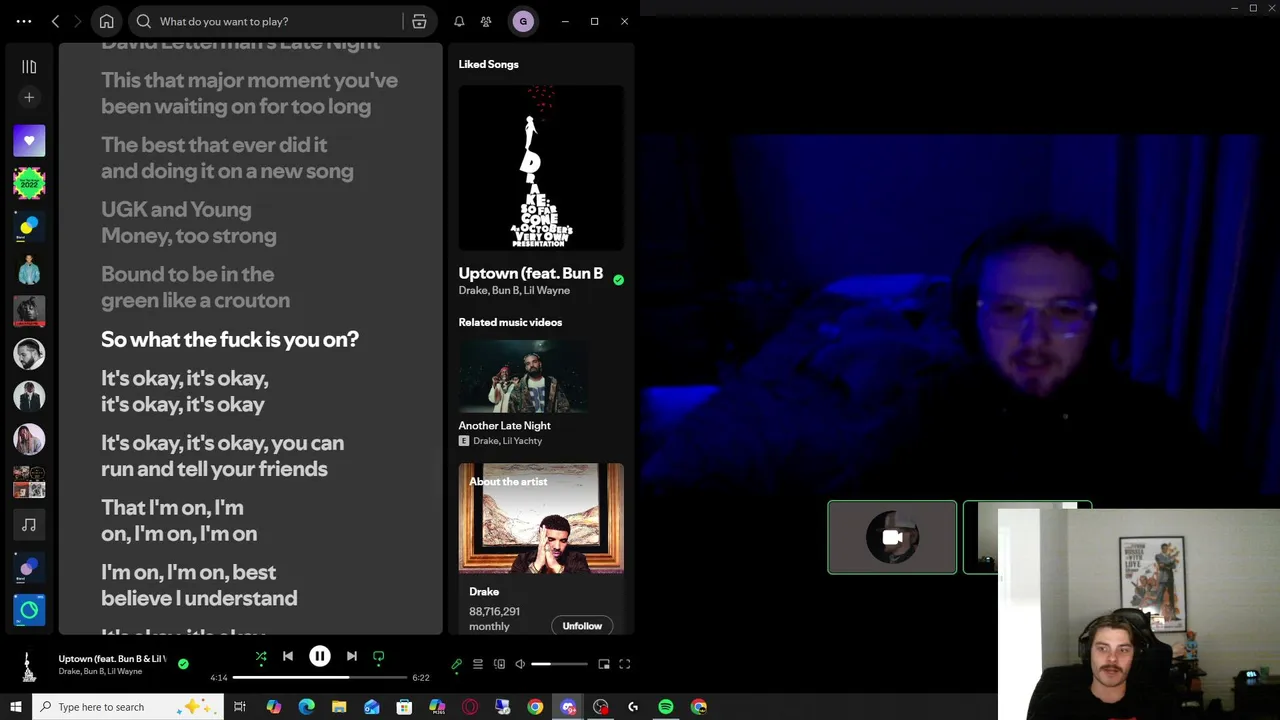Seek on the song progress bar
The width and height of the screenshot is (1280, 720).
(320, 678)
